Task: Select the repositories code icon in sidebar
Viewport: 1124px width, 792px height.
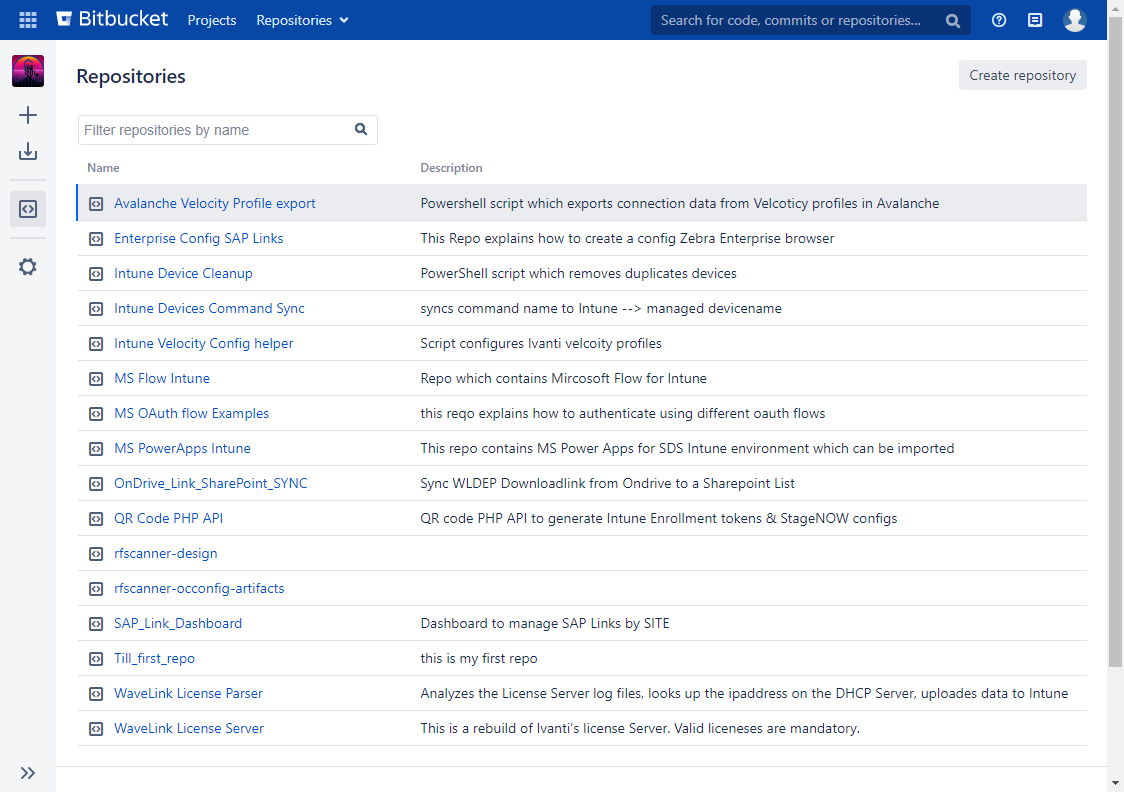Action: click(28, 209)
